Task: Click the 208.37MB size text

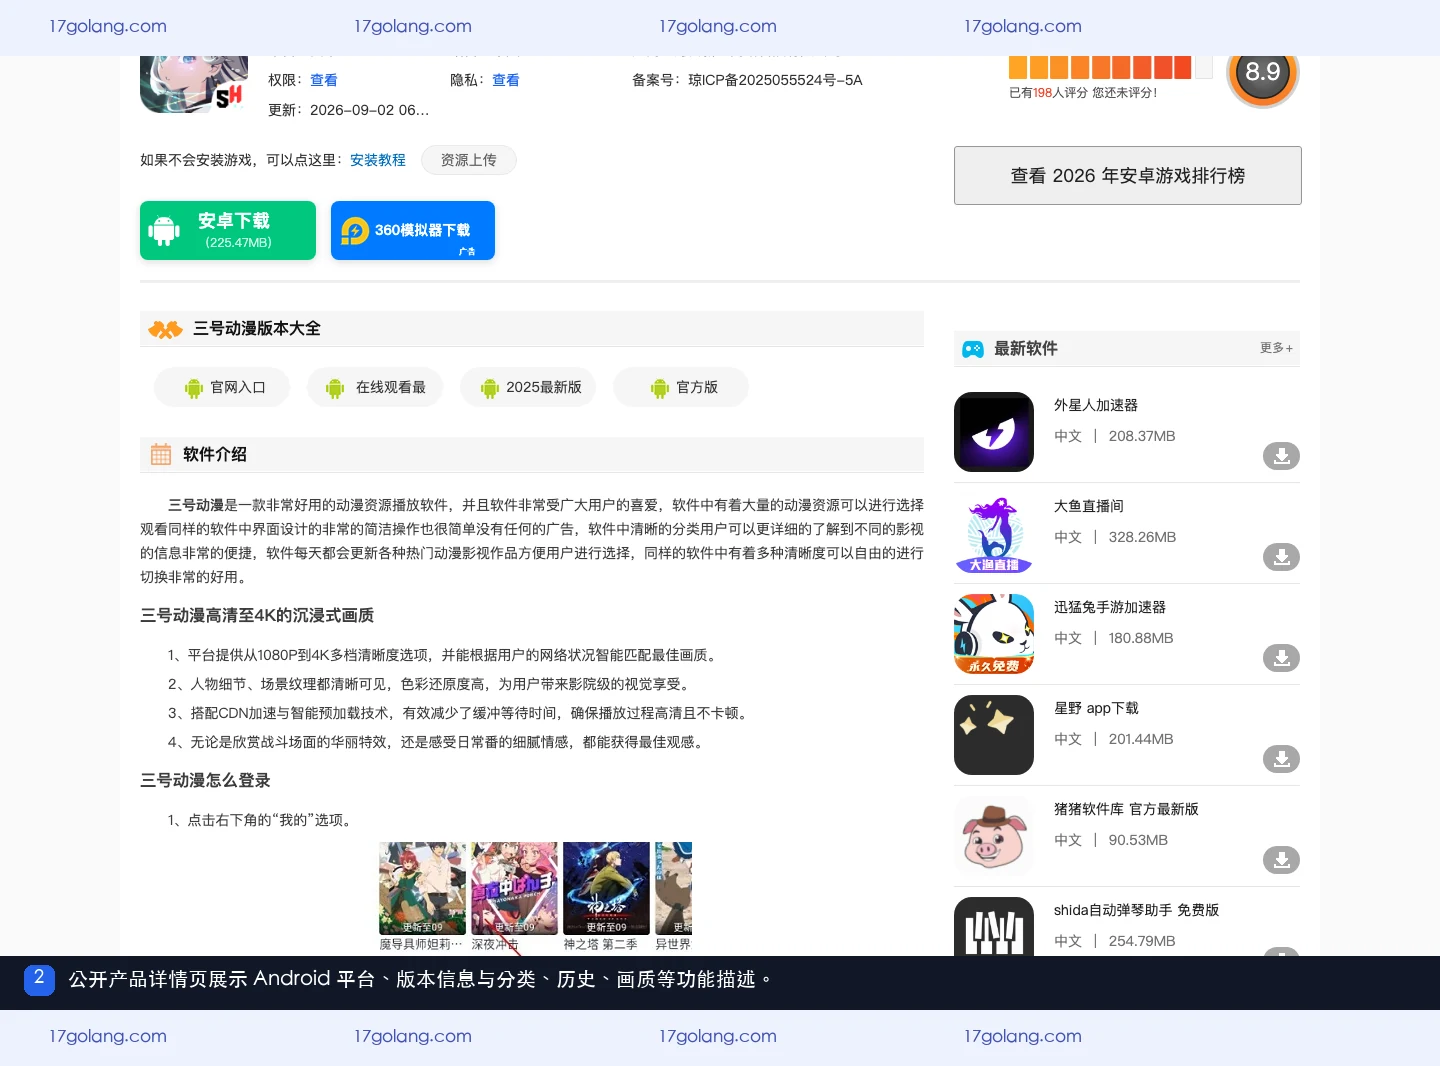Action: (1142, 436)
